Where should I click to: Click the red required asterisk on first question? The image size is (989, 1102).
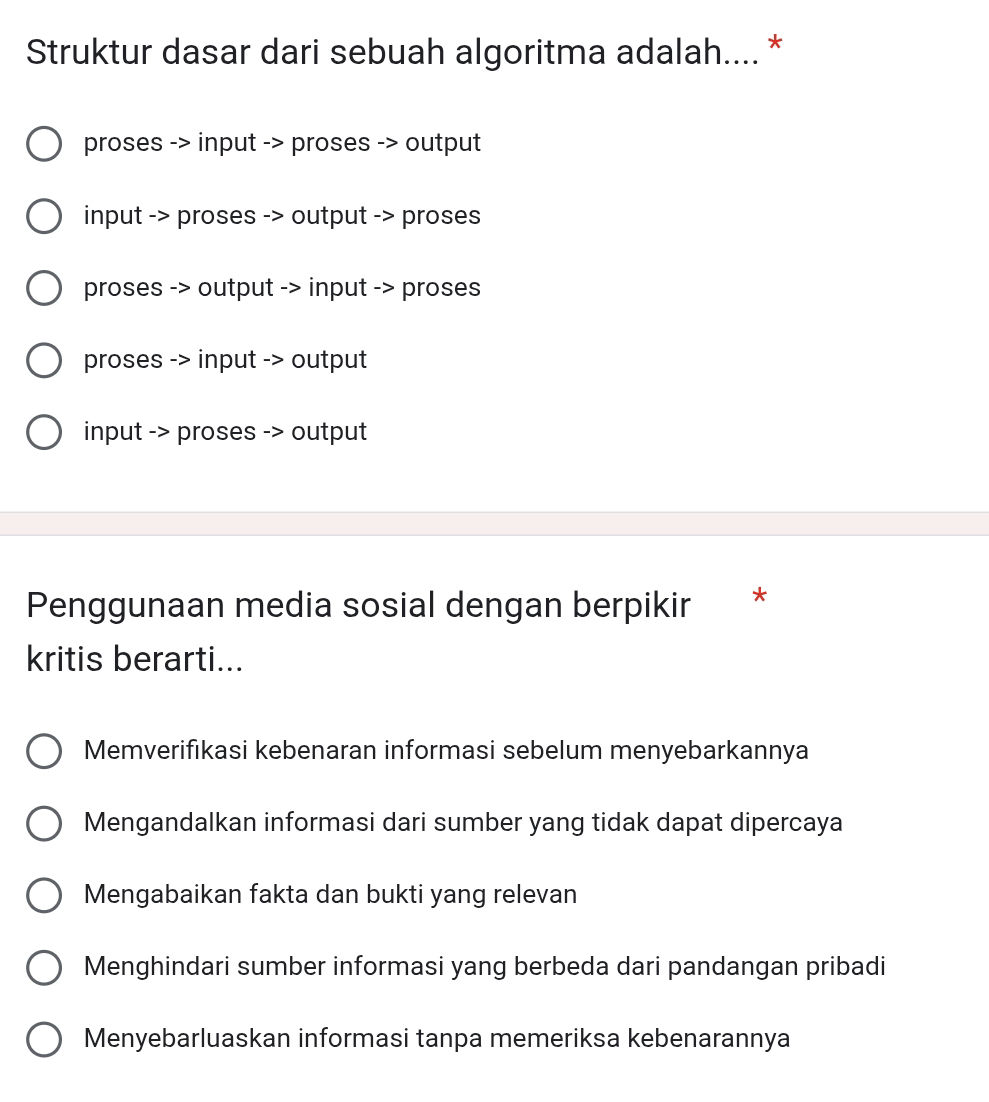point(775,44)
